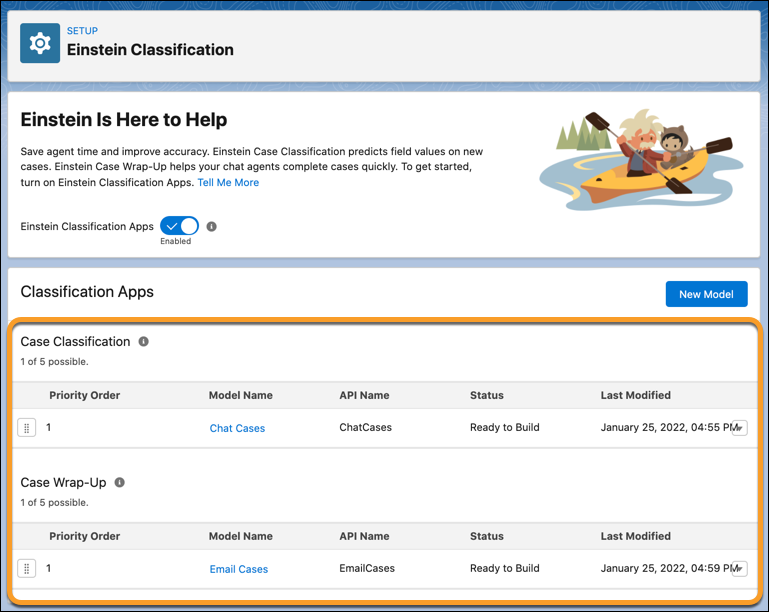Viewport: 769px width, 612px height.
Task: Open info tooltip beside Einstein Classification Apps toggle
Action: 211,227
